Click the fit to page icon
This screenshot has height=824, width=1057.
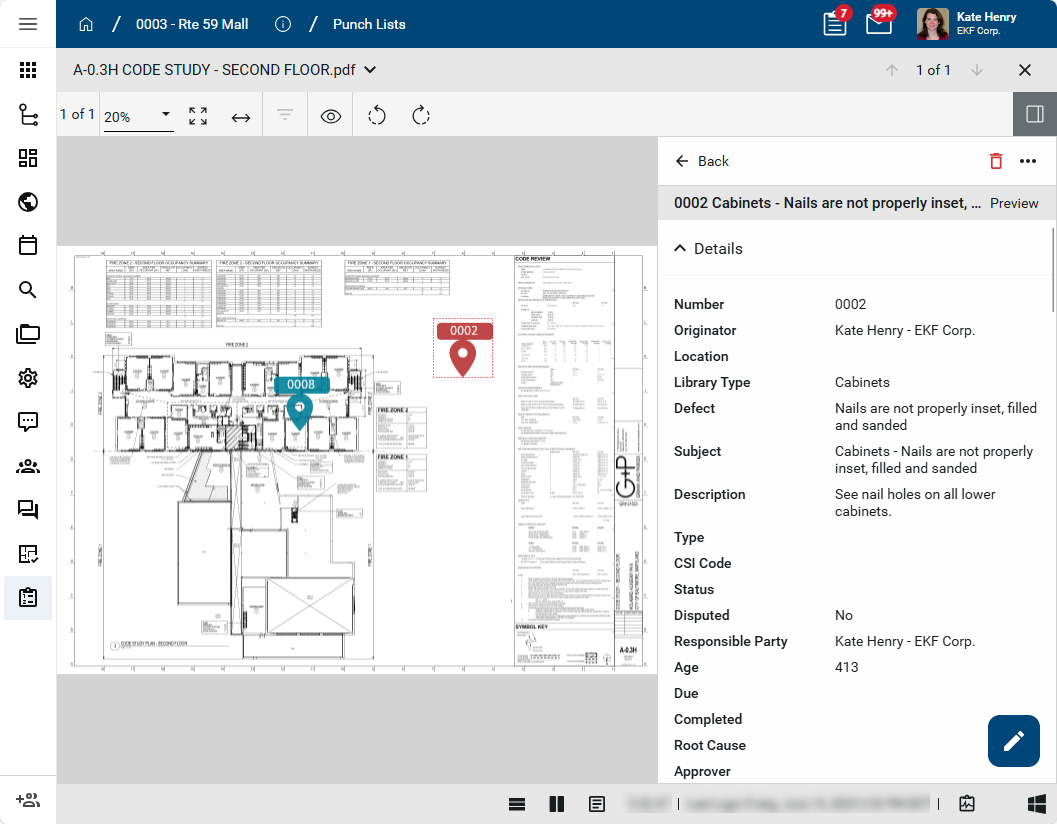pyautogui.click(x=198, y=116)
